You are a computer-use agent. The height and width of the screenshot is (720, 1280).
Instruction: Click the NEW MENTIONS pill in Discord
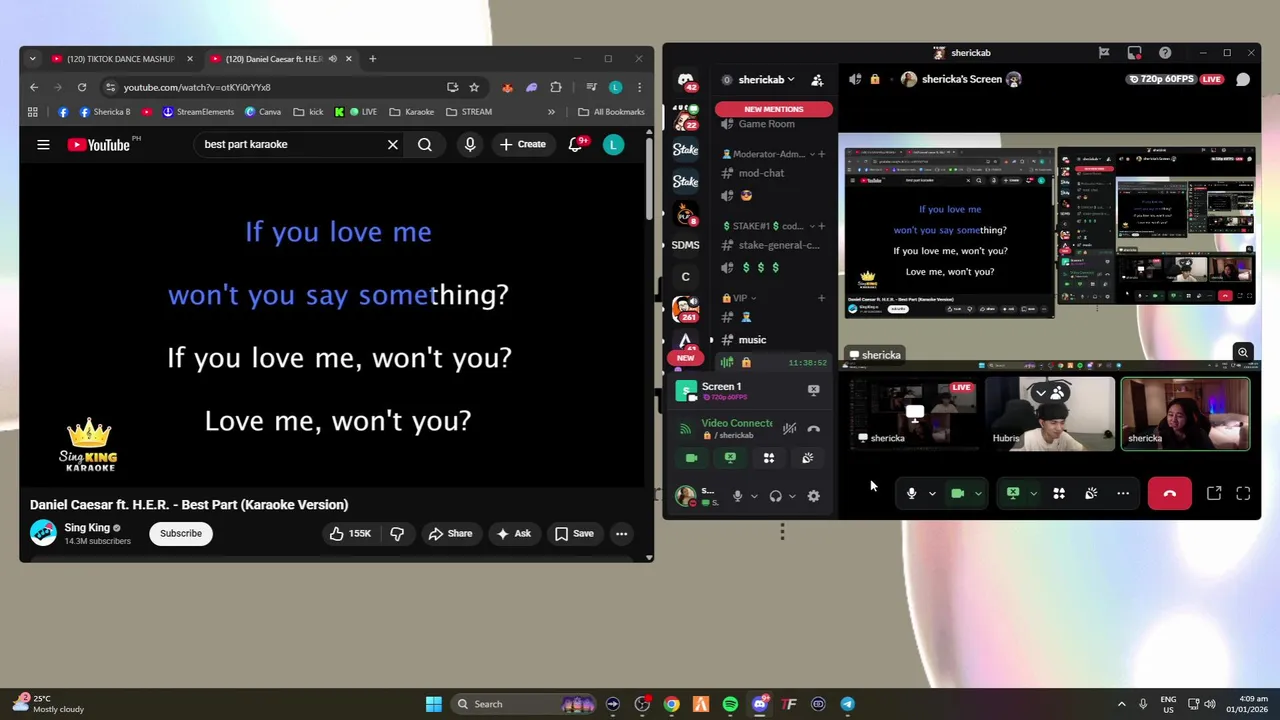(x=773, y=109)
